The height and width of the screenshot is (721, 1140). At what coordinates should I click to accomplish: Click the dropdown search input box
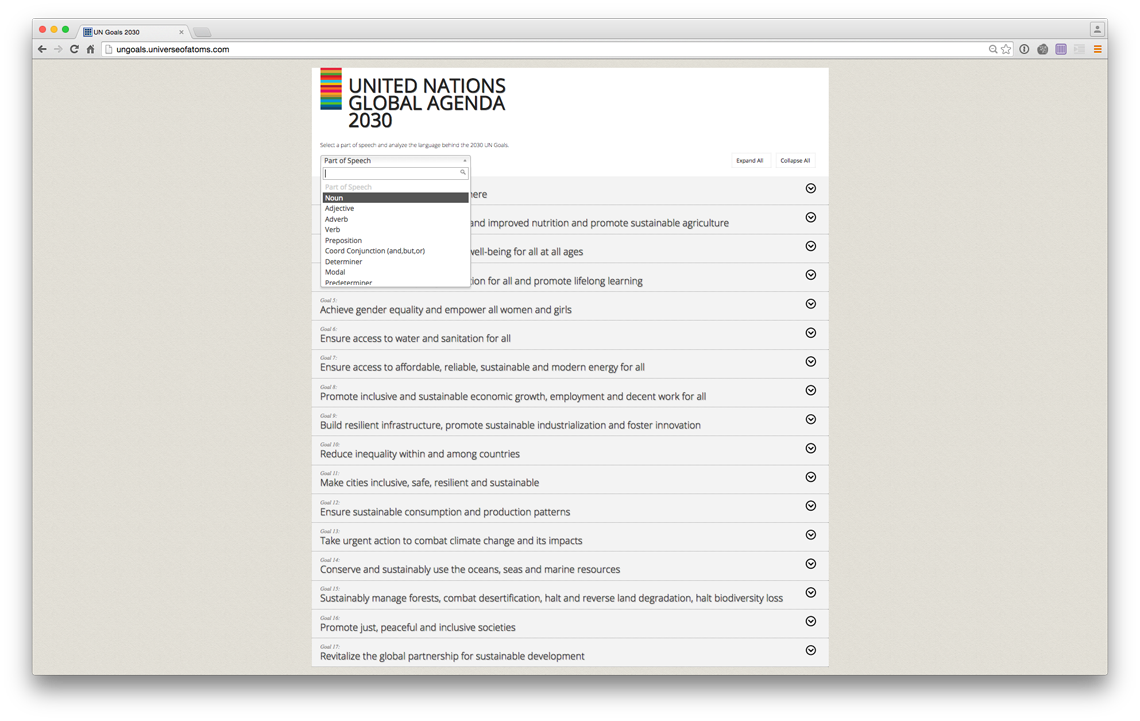point(396,173)
